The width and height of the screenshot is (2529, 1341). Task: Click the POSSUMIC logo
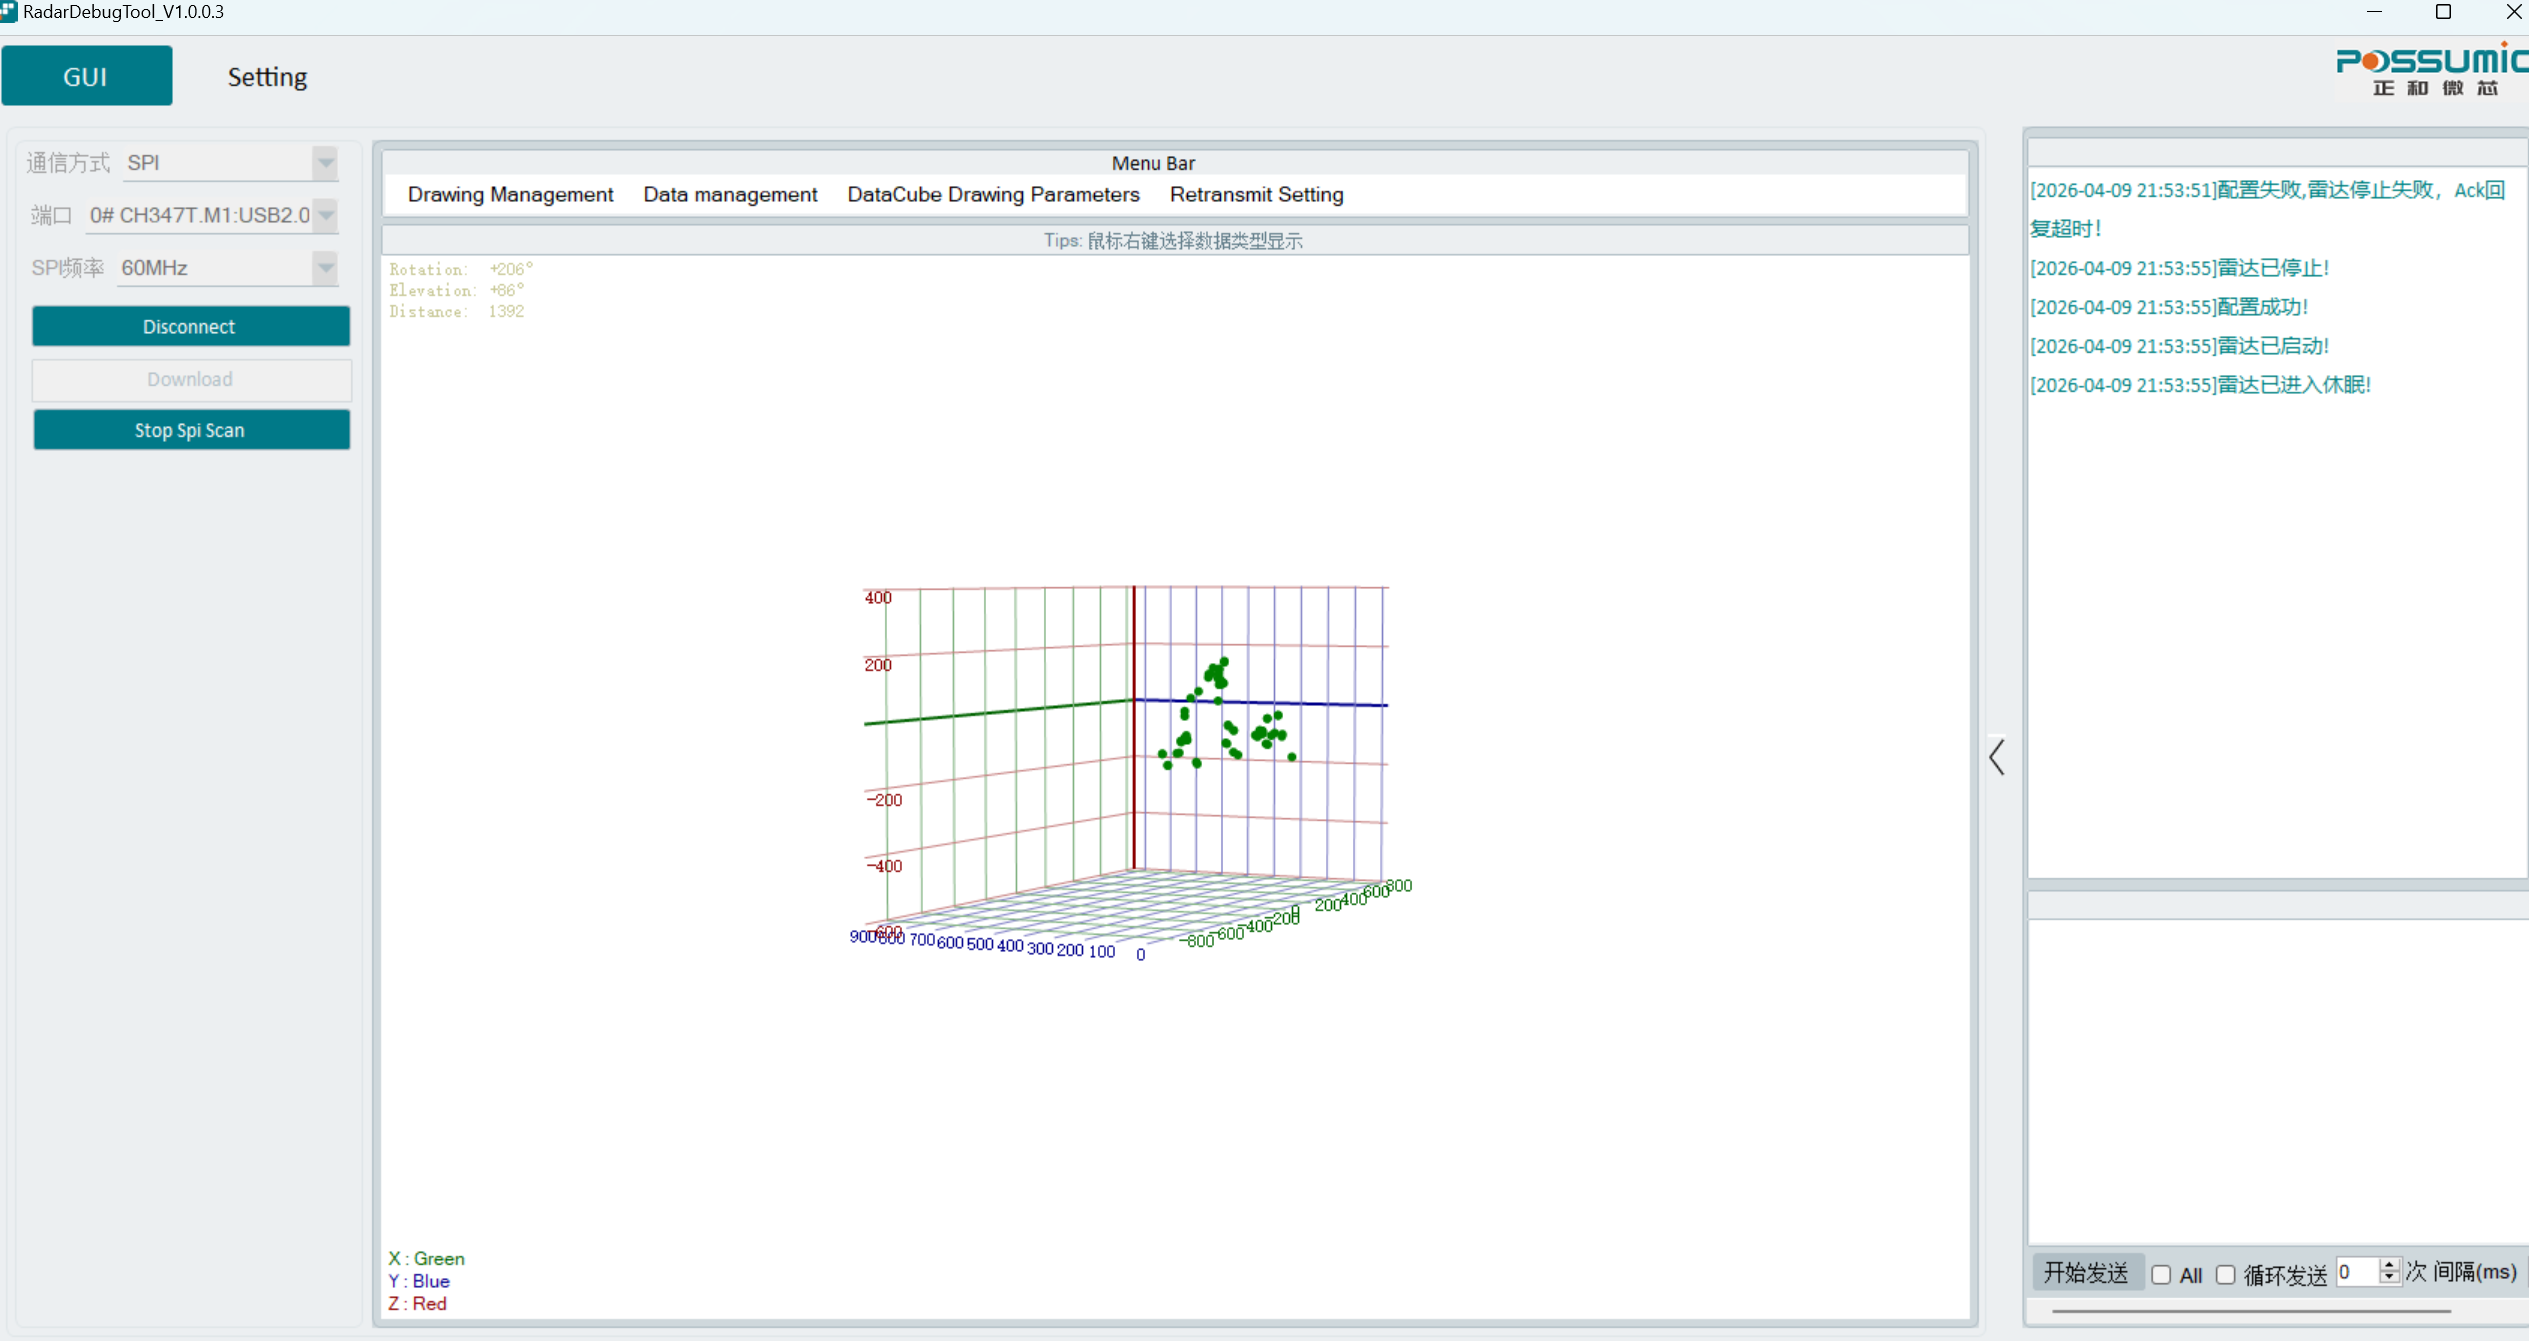[2431, 70]
